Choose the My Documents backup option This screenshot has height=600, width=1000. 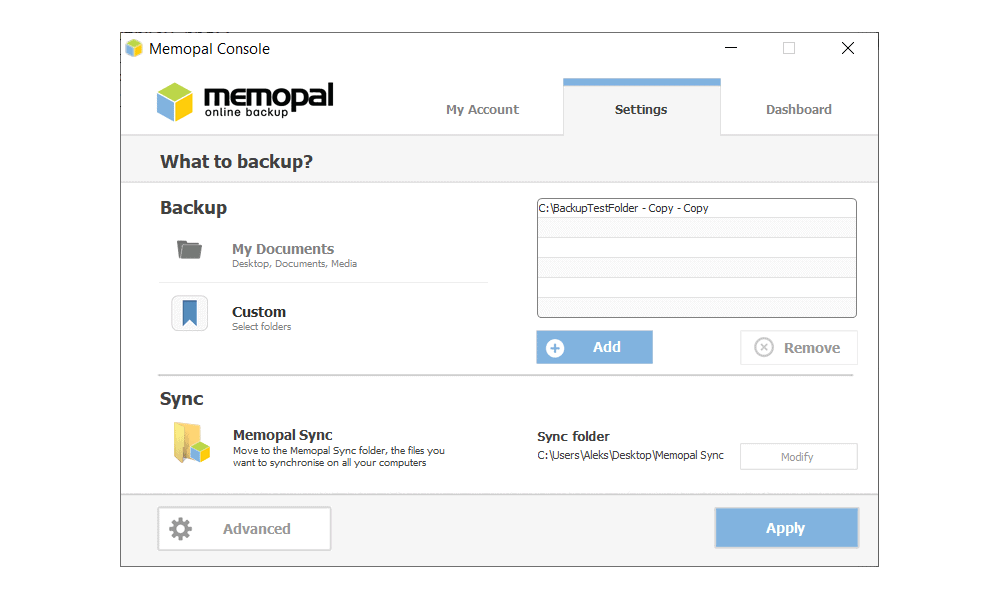283,249
